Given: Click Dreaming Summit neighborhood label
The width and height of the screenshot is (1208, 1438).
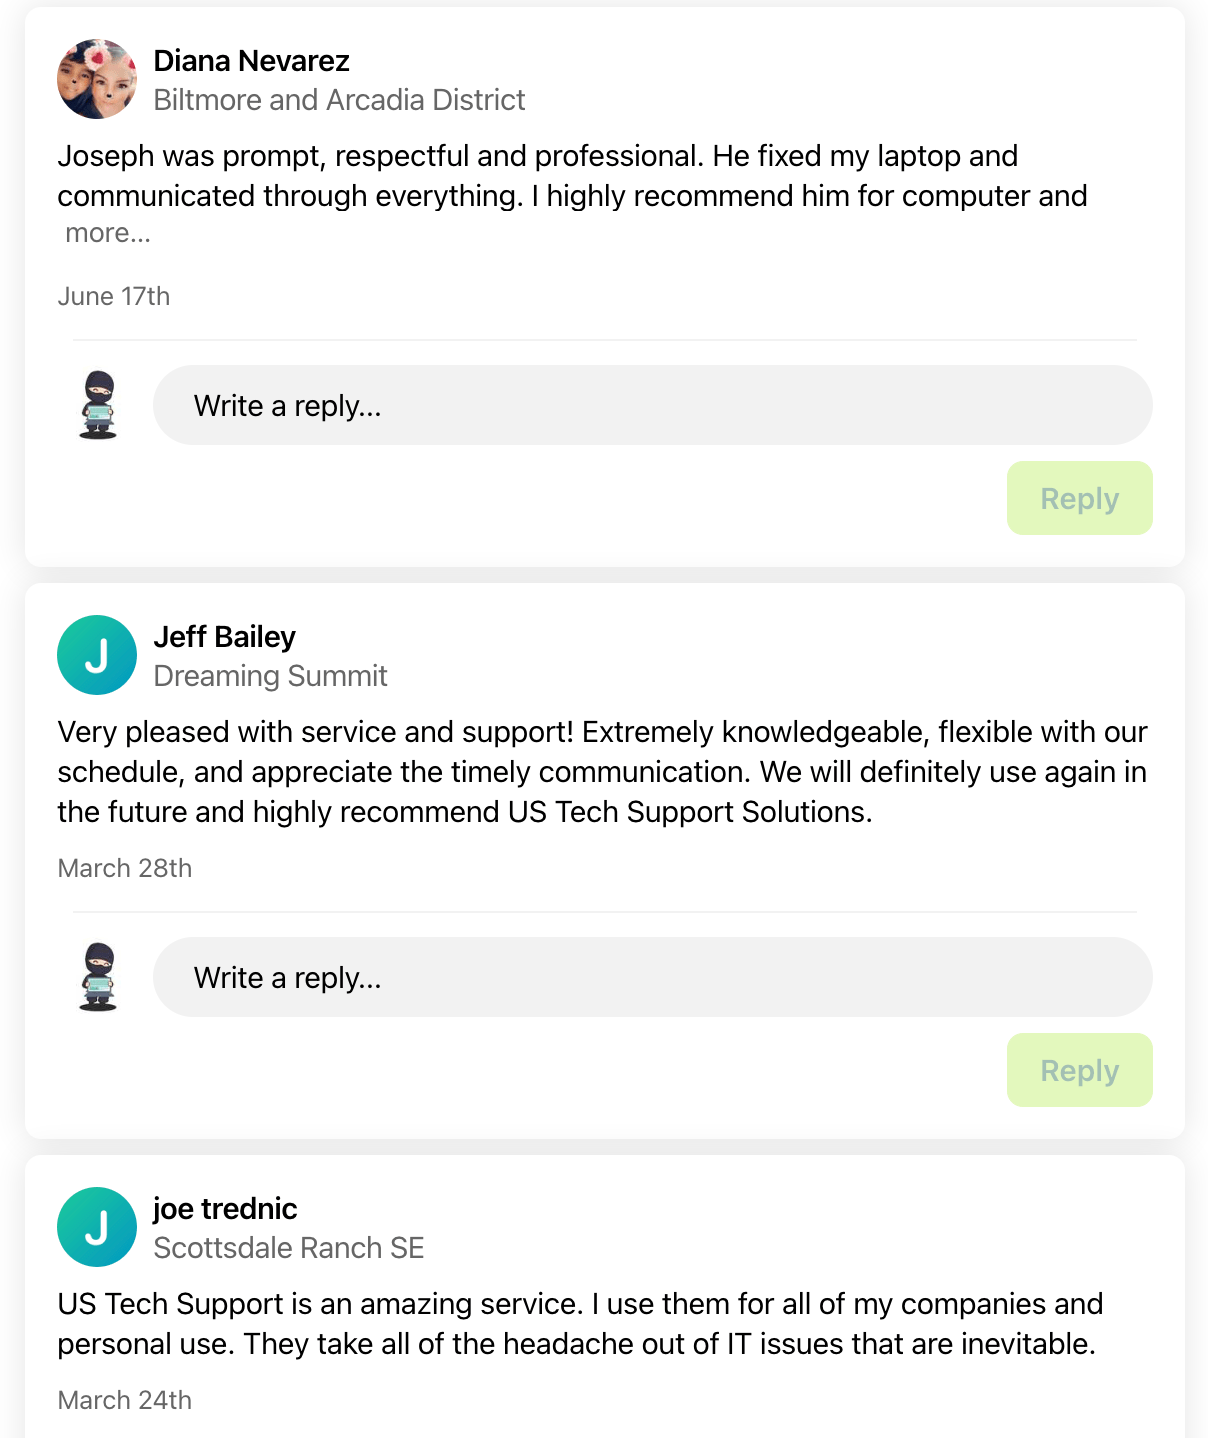Looking at the screenshot, I should click(270, 676).
